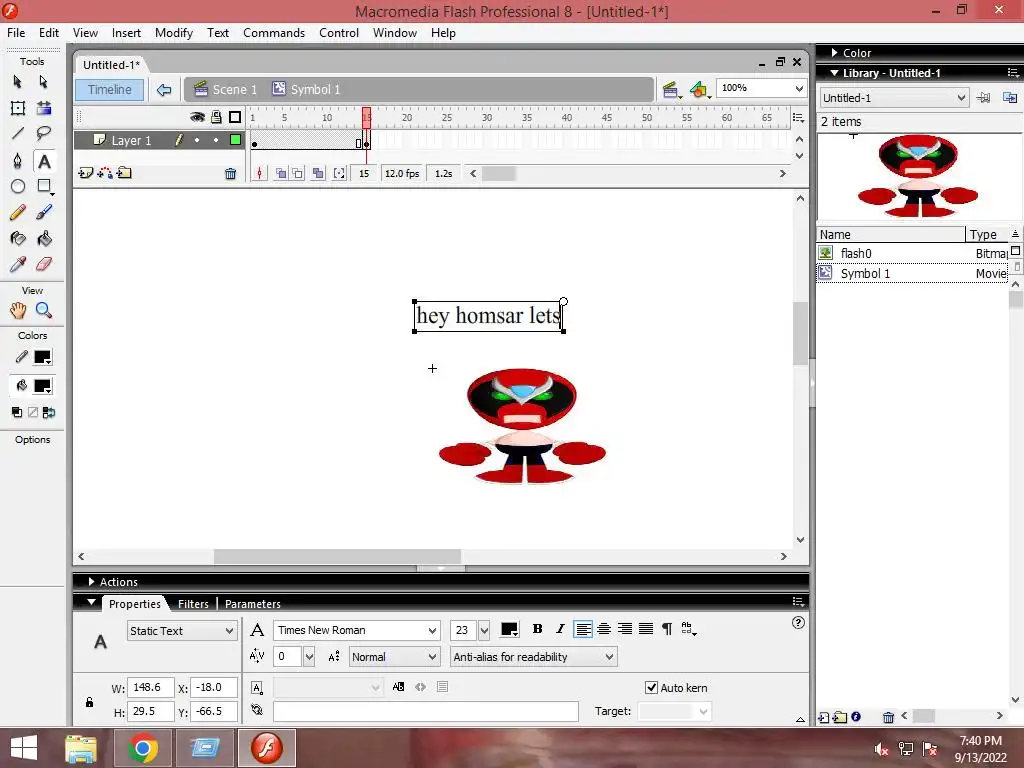The image size is (1024, 768).
Task: Open the File menu
Action: tap(16, 33)
